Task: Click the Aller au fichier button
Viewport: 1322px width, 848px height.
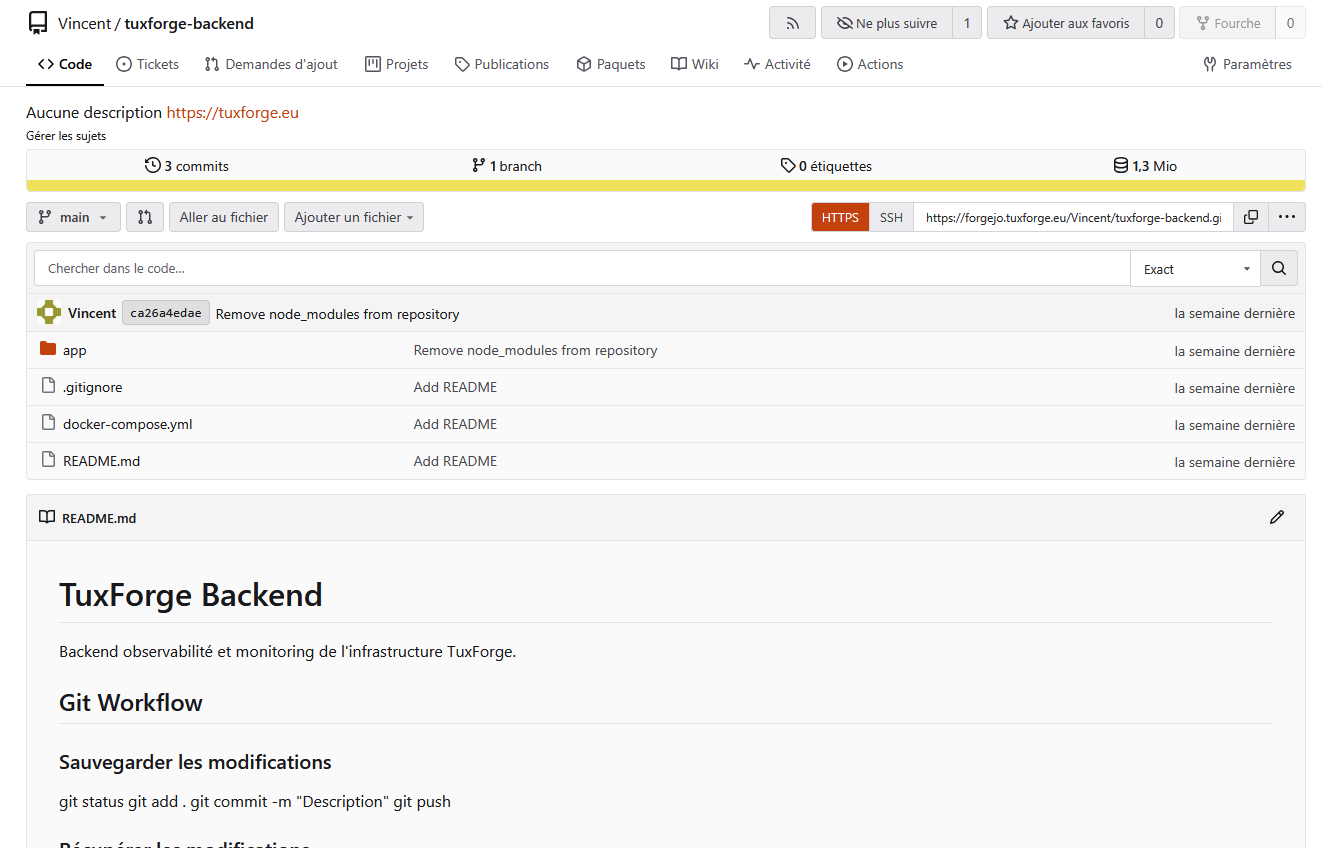Action: (224, 217)
